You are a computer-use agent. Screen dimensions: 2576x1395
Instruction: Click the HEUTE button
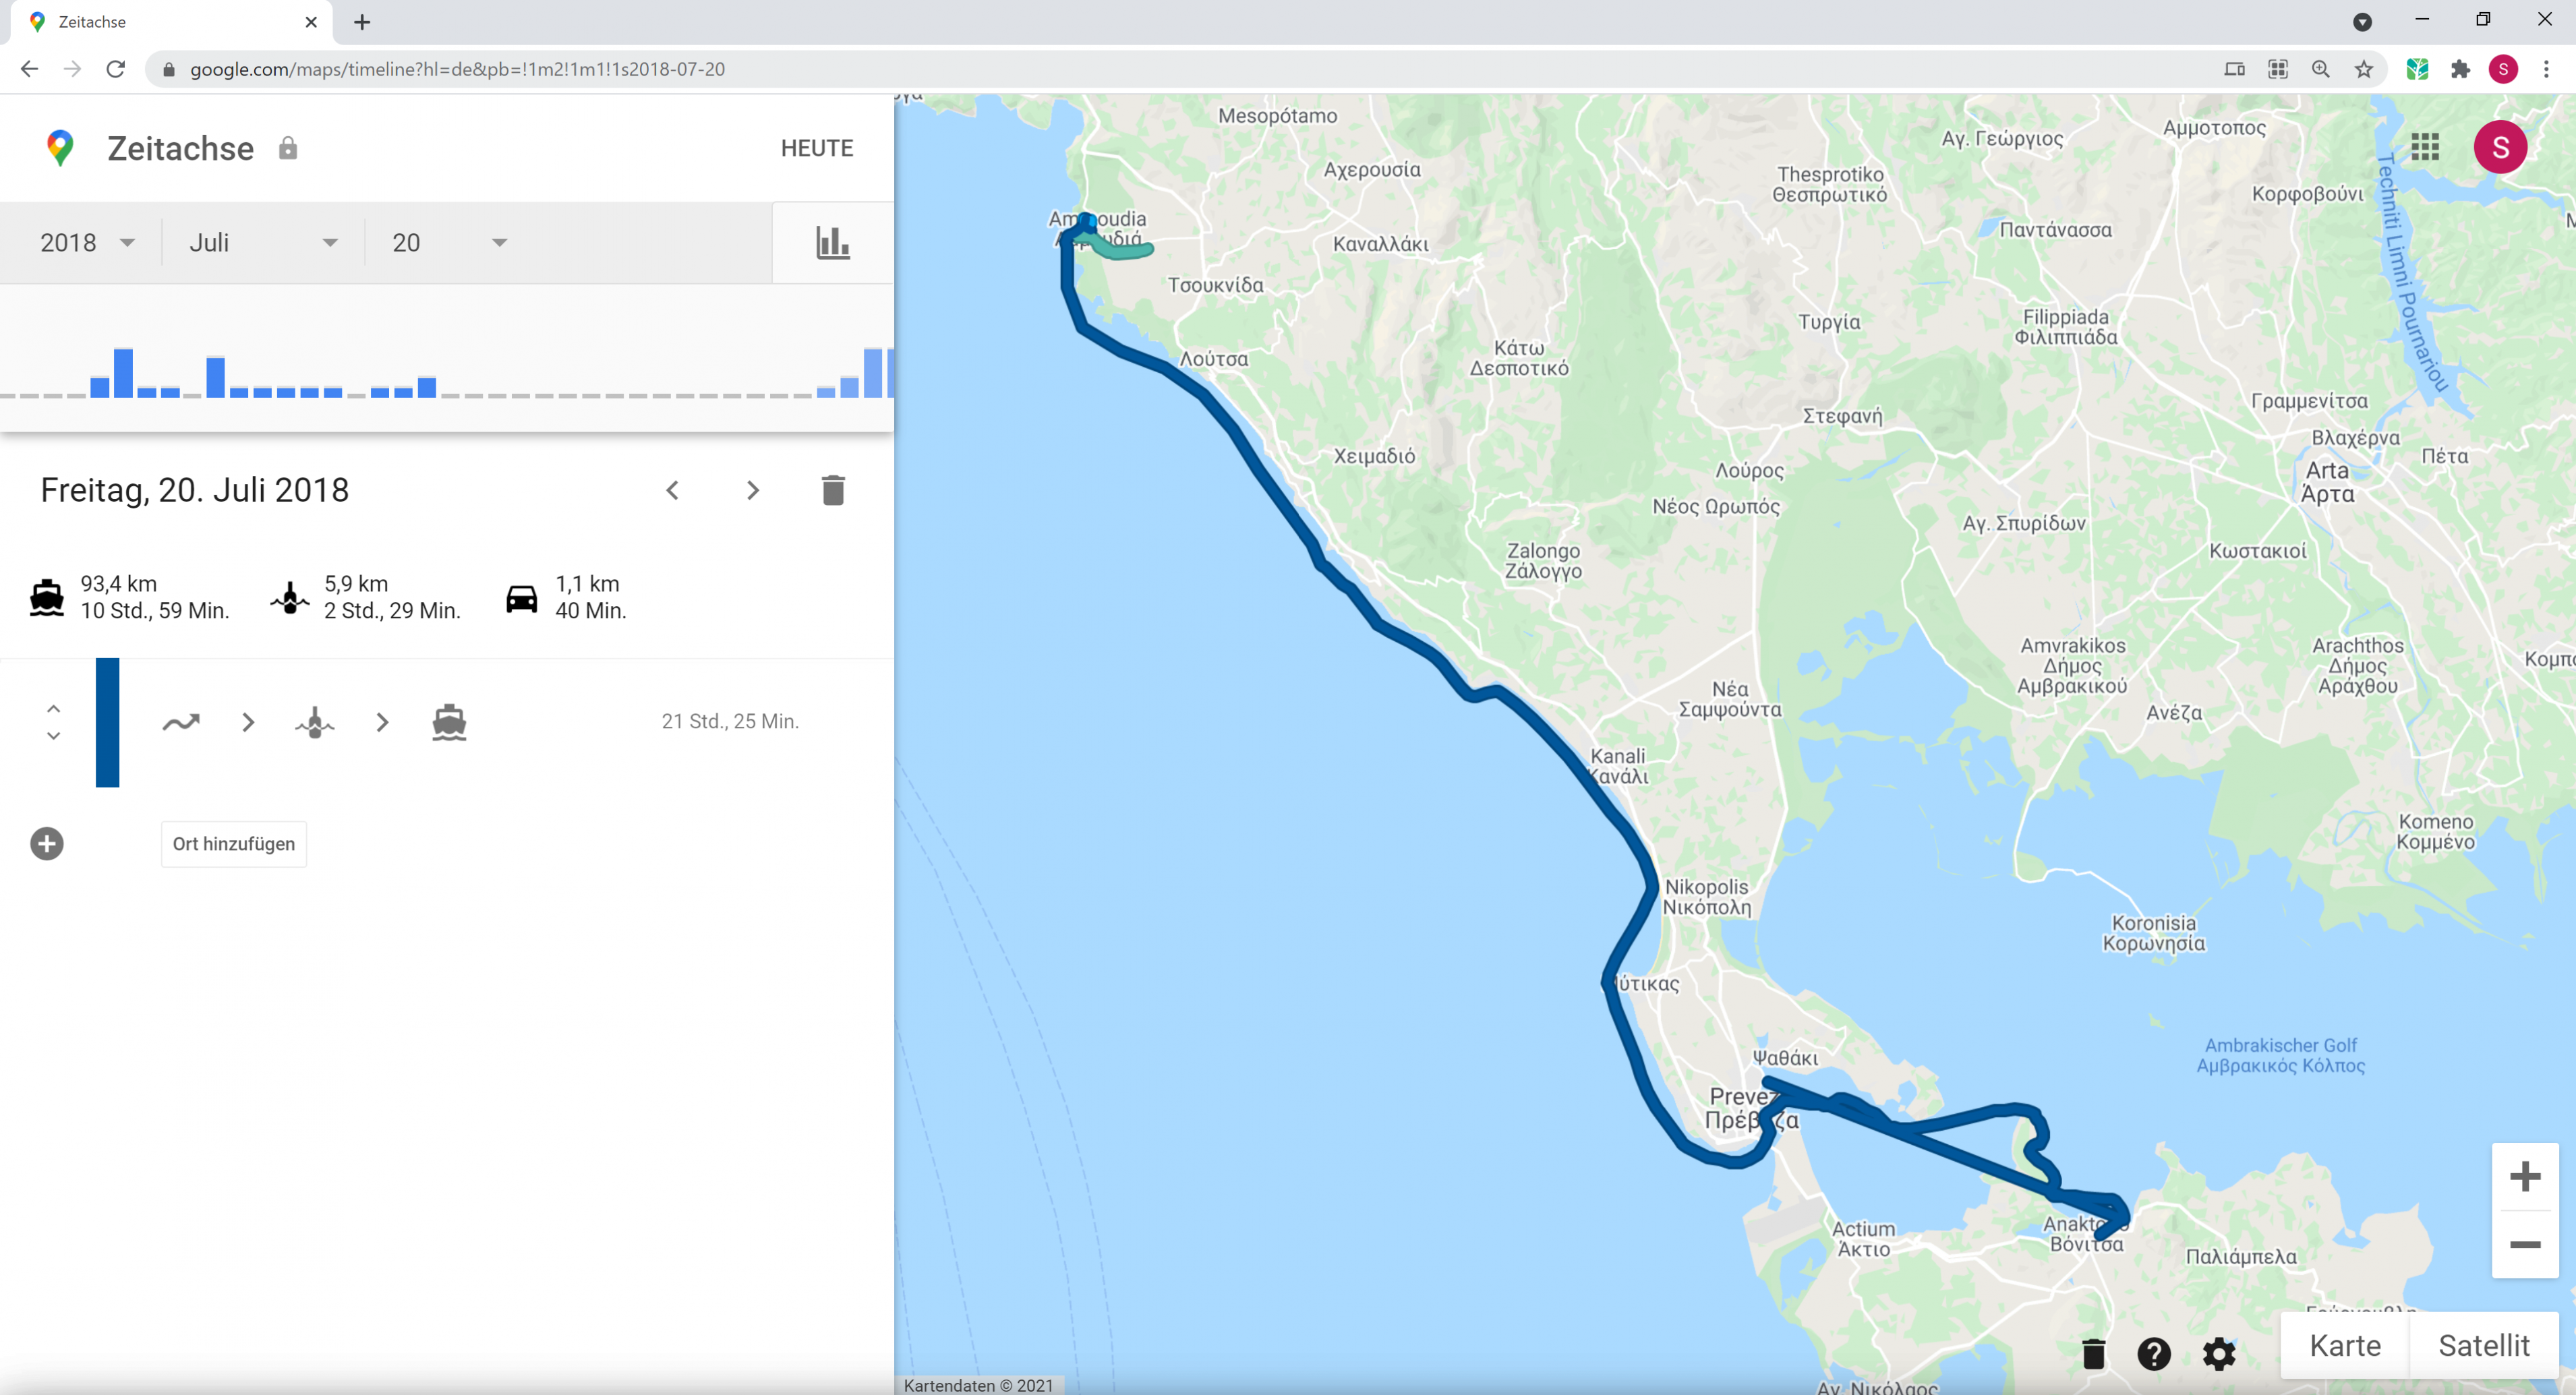[816, 148]
